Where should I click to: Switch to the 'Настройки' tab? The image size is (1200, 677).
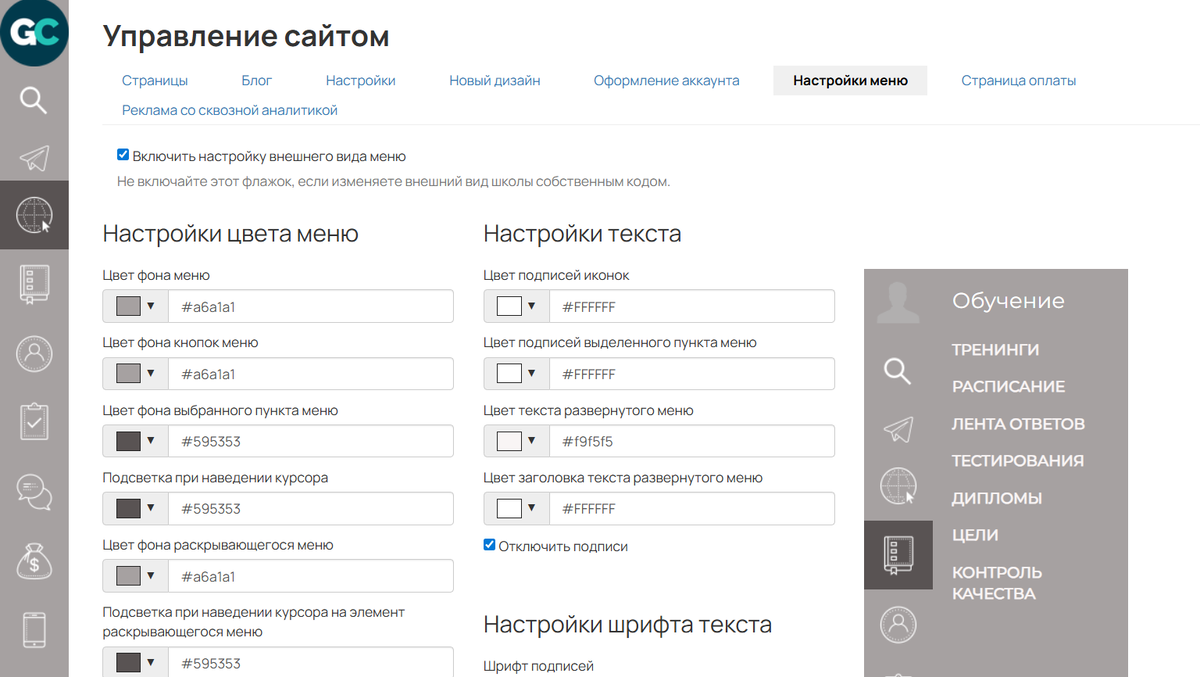click(x=361, y=81)
